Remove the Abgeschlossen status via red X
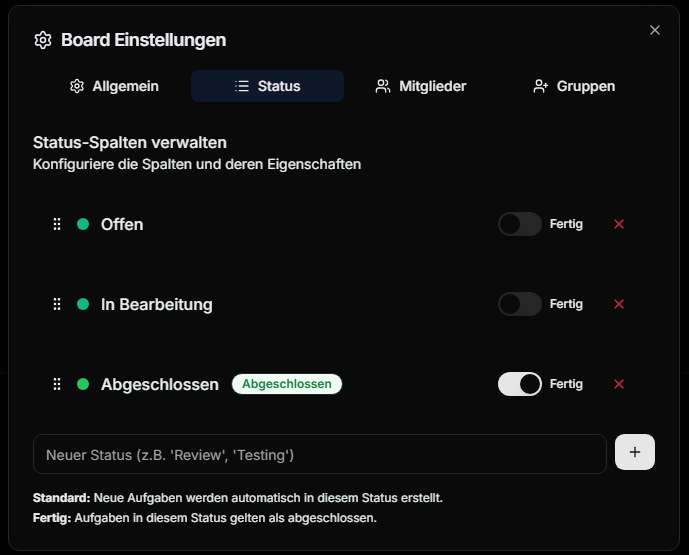Viewport: 689px width, 555px height. click(x=619, y=384)
